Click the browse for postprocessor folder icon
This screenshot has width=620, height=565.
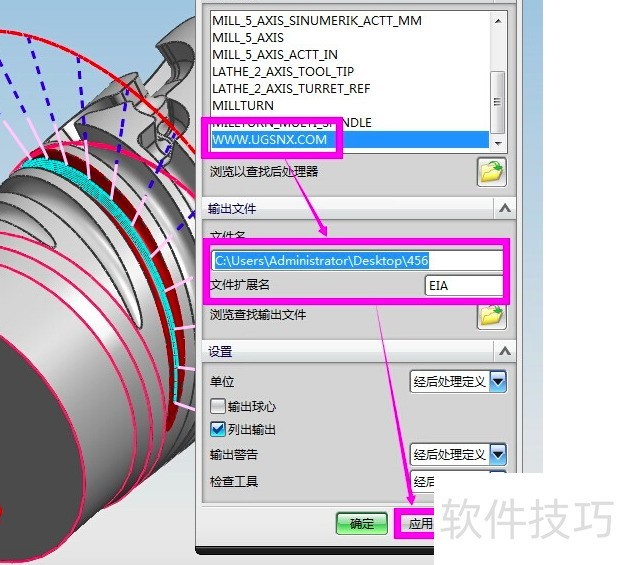click(491, 172)
